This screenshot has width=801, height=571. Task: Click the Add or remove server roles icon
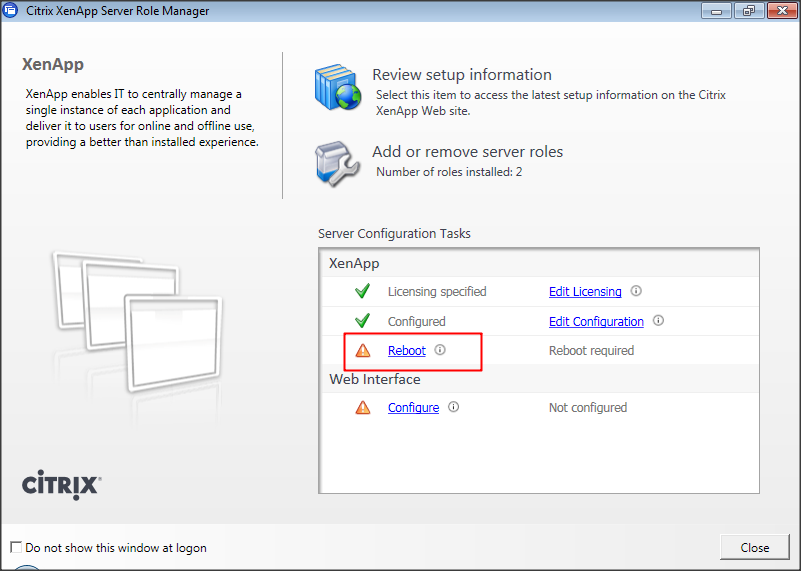coord(336,161)
